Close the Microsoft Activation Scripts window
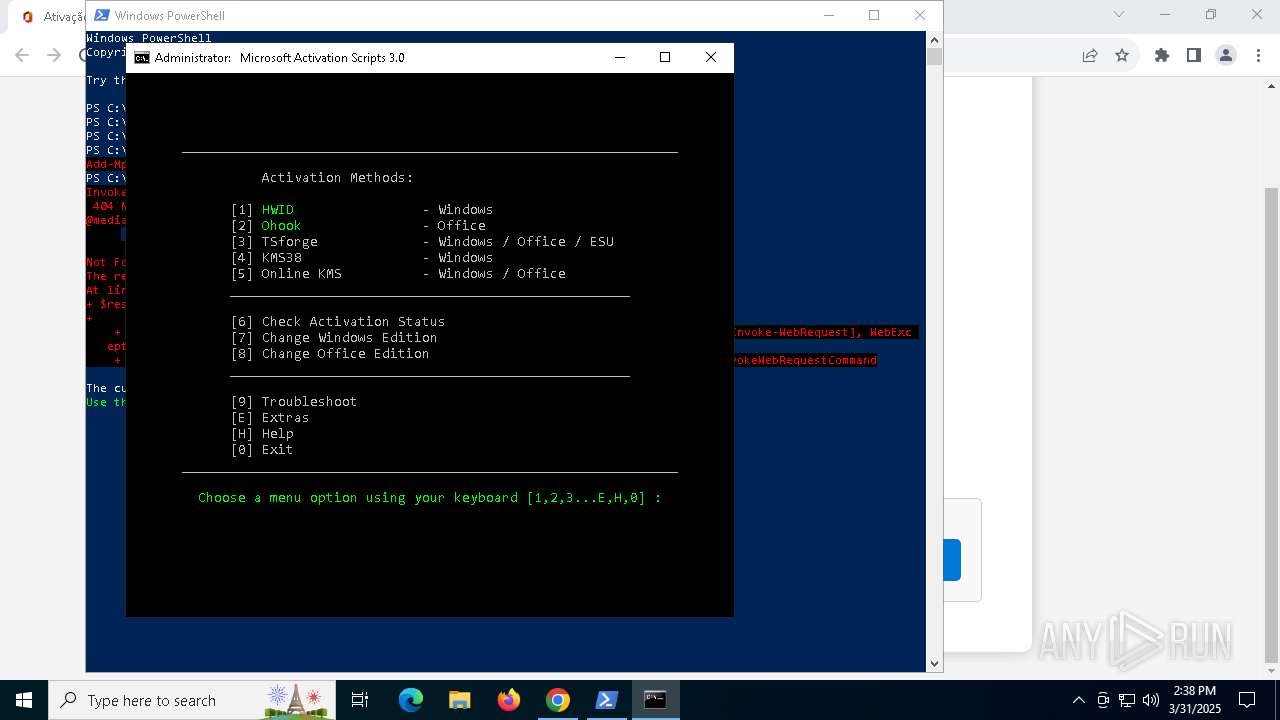Screen dimensions: 1280x720 click(711, 57)
